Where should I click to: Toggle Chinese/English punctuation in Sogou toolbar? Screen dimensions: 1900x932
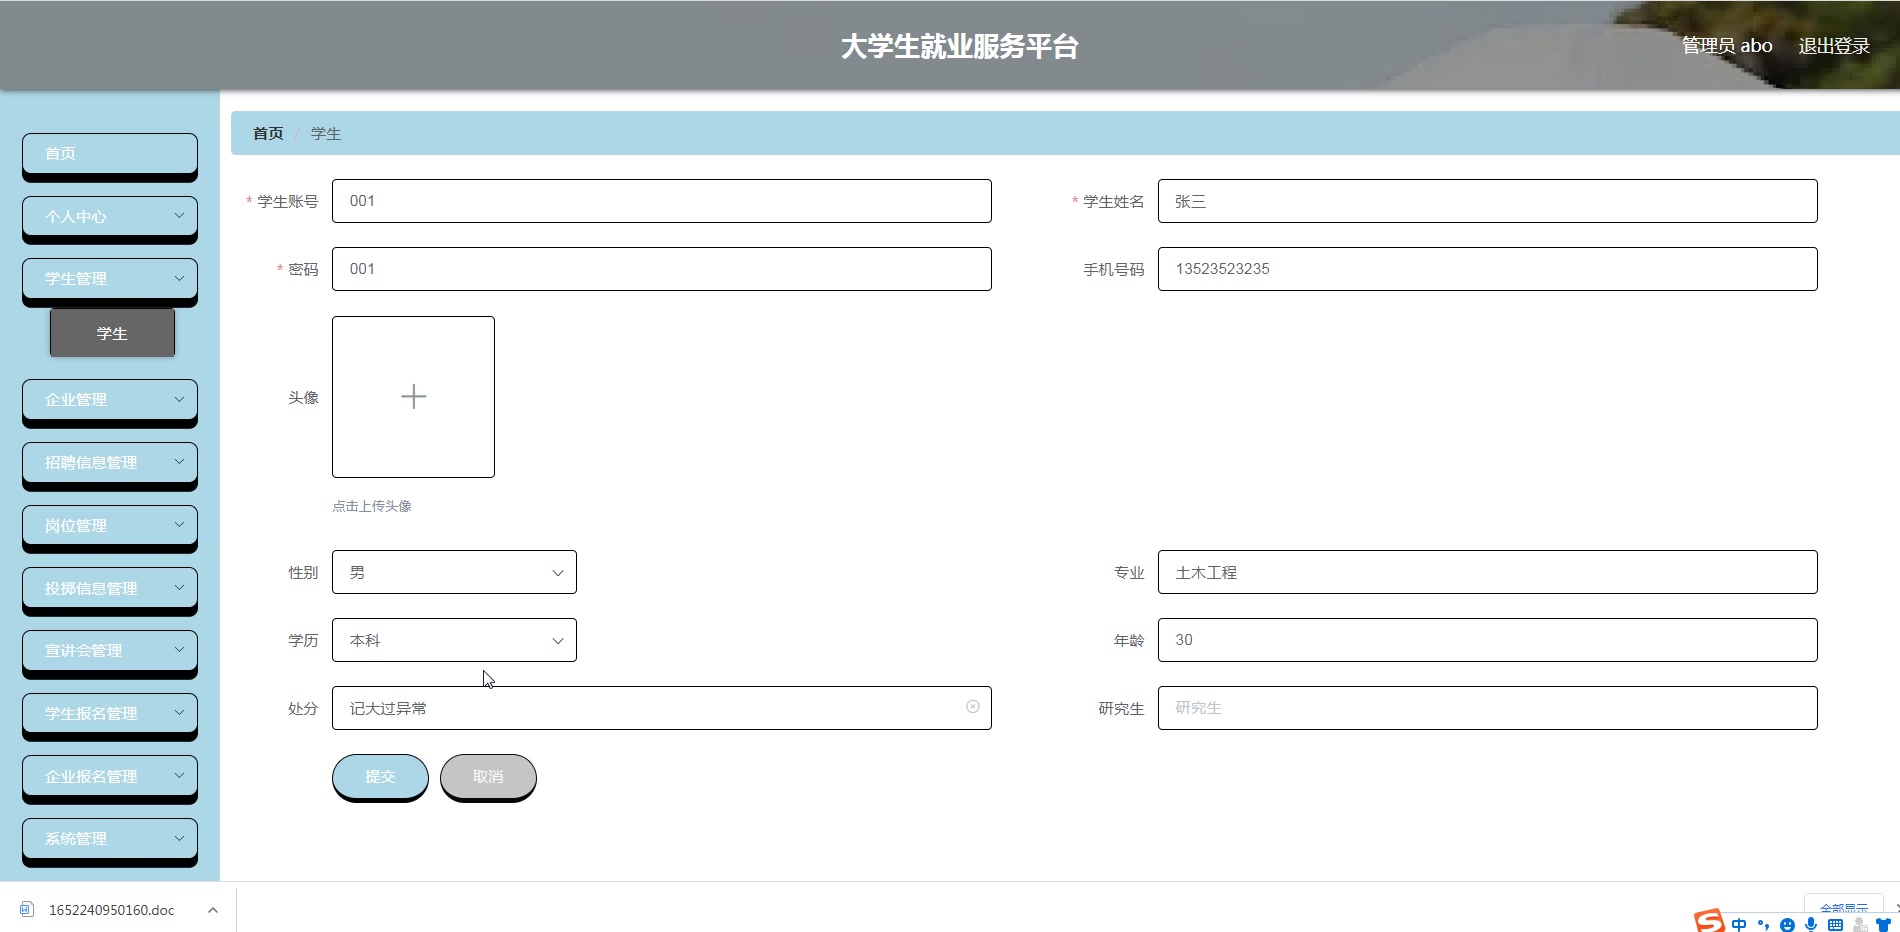(x=1764, y=922)
